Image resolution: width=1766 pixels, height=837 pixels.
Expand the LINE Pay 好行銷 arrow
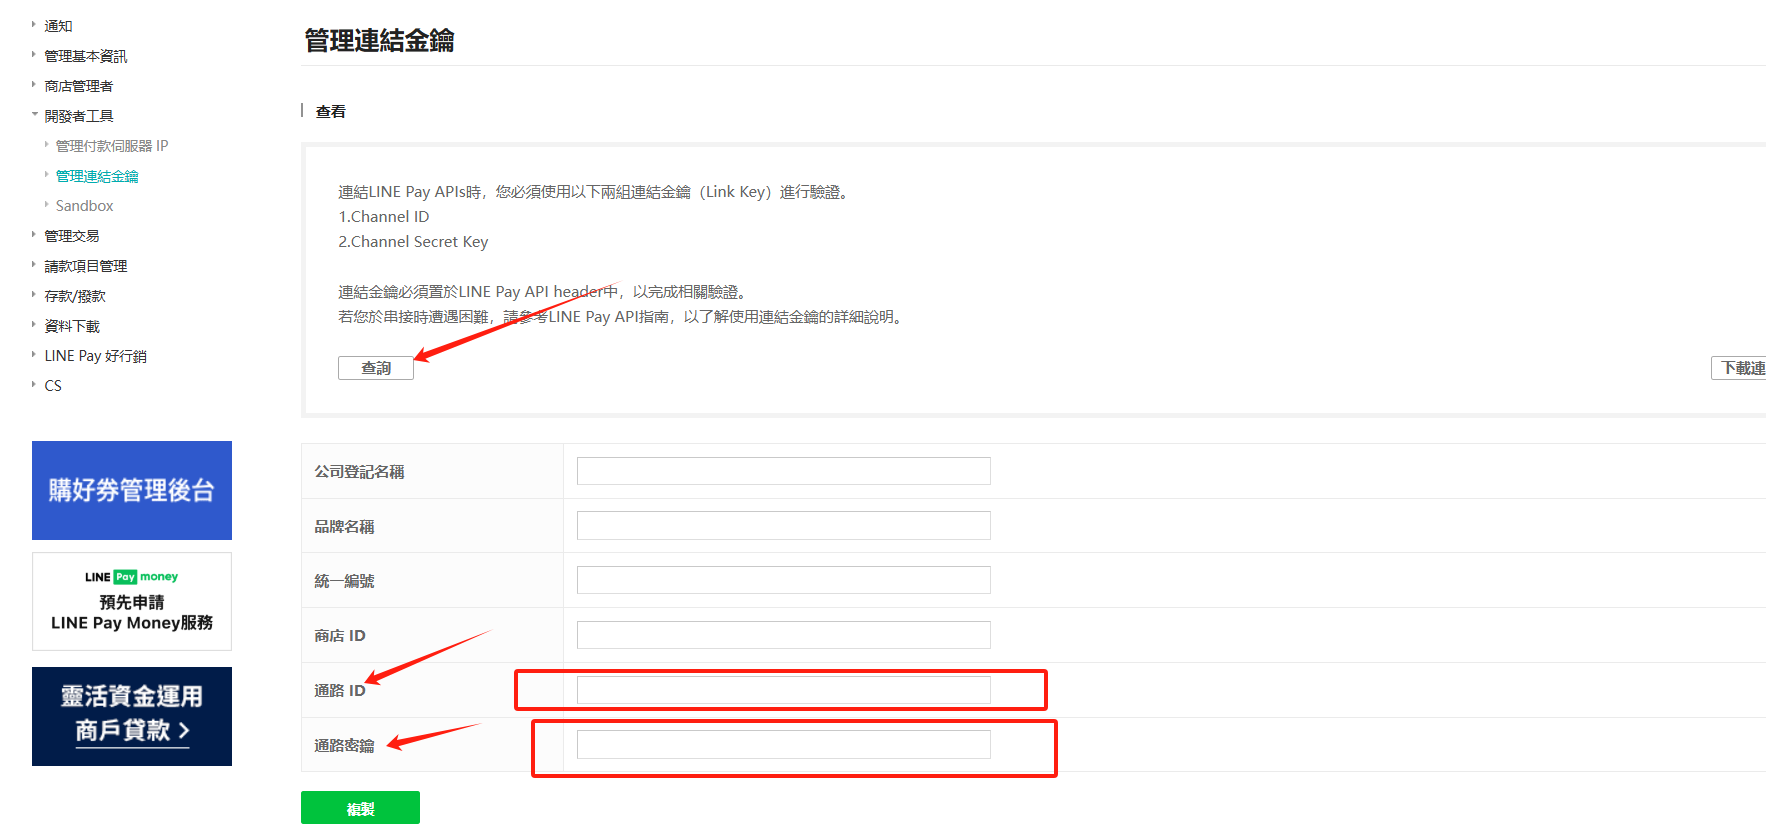coord(34,355)
